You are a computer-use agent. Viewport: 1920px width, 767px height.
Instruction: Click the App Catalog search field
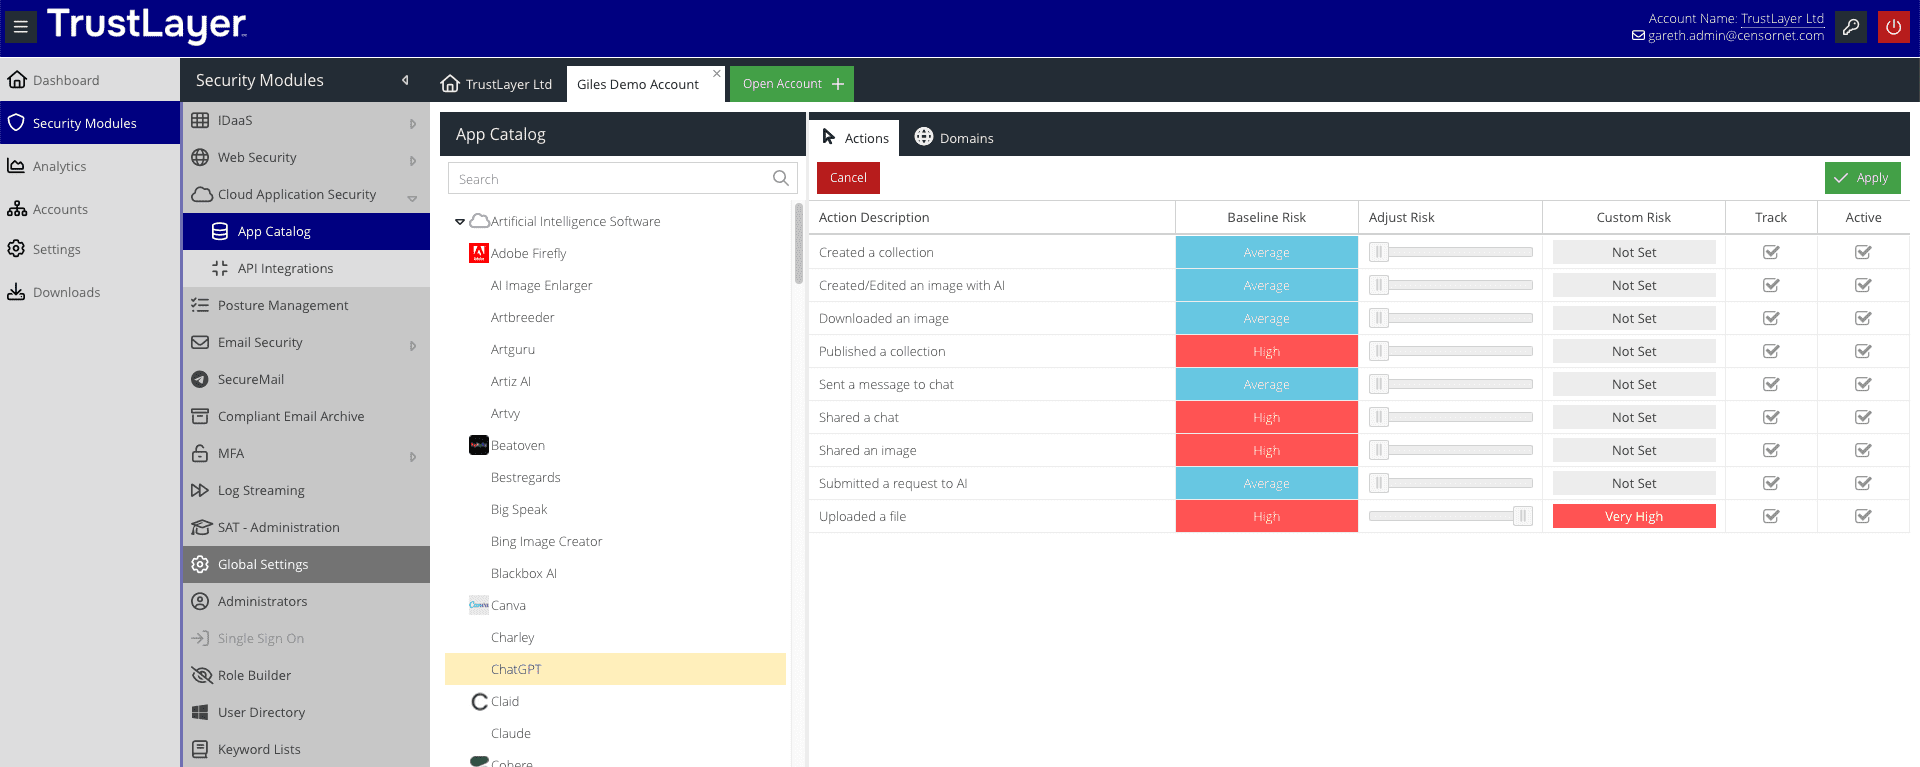click(610, 179)
